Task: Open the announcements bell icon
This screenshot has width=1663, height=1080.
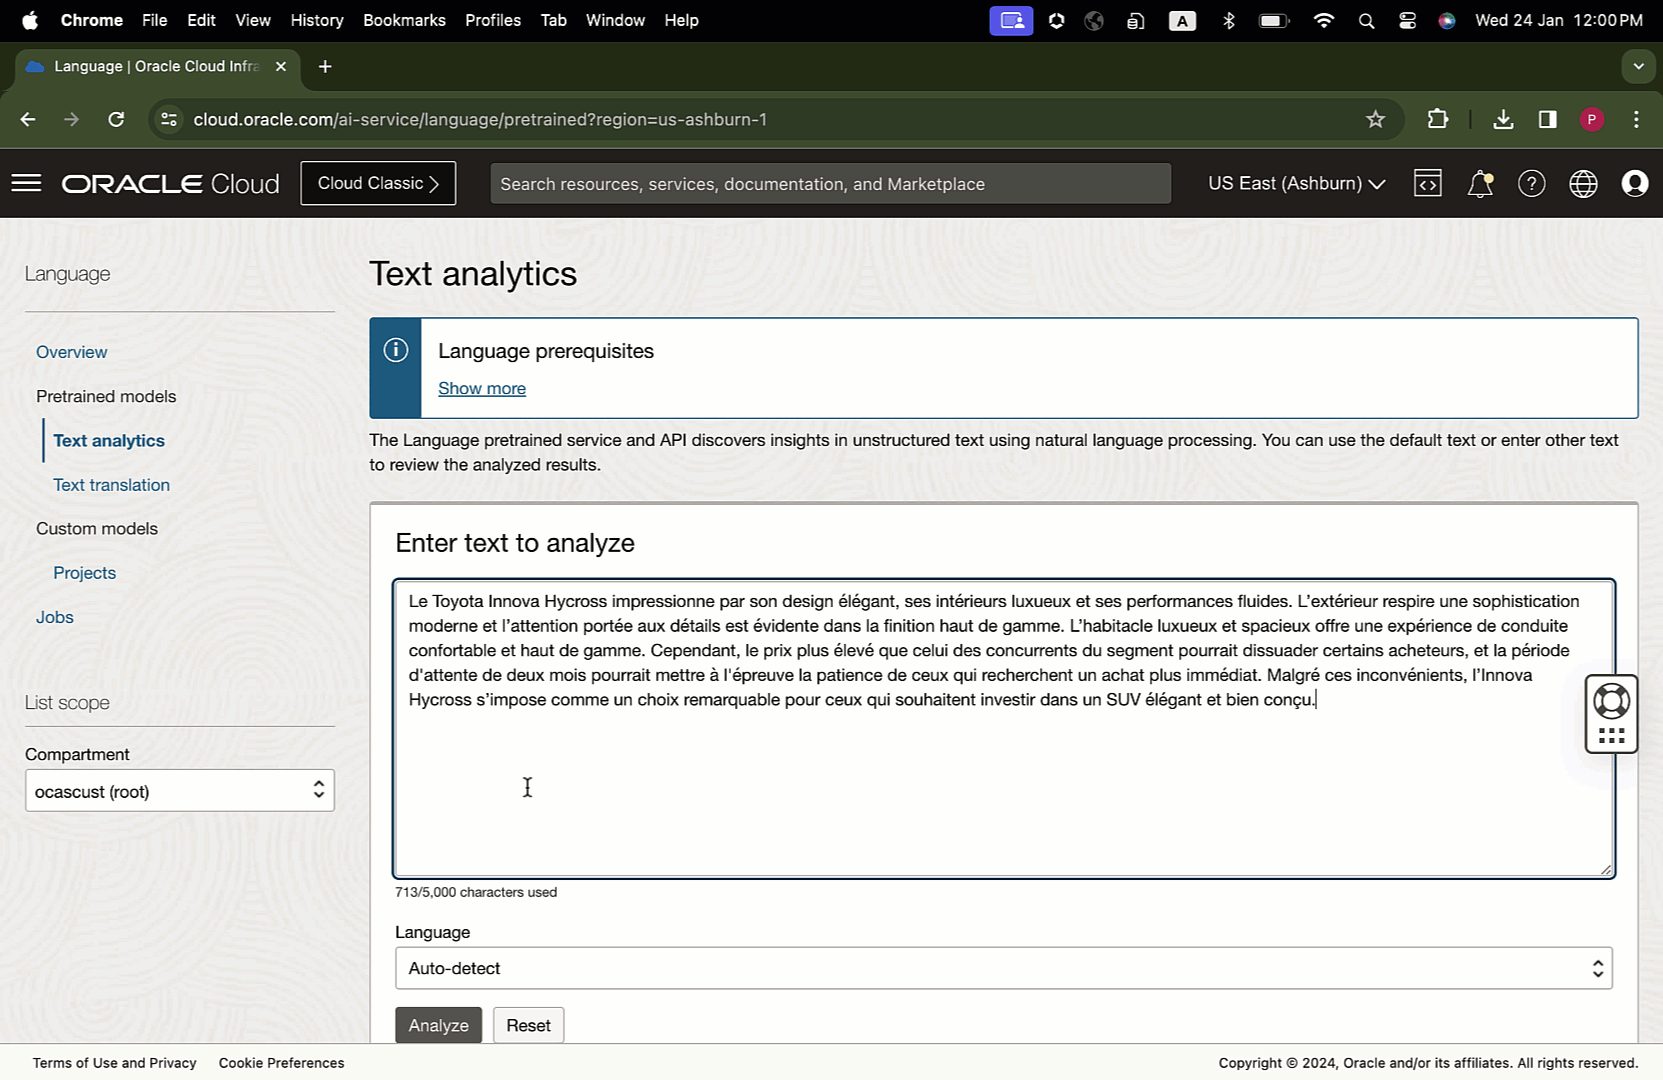Action: tap(1479, 184)
